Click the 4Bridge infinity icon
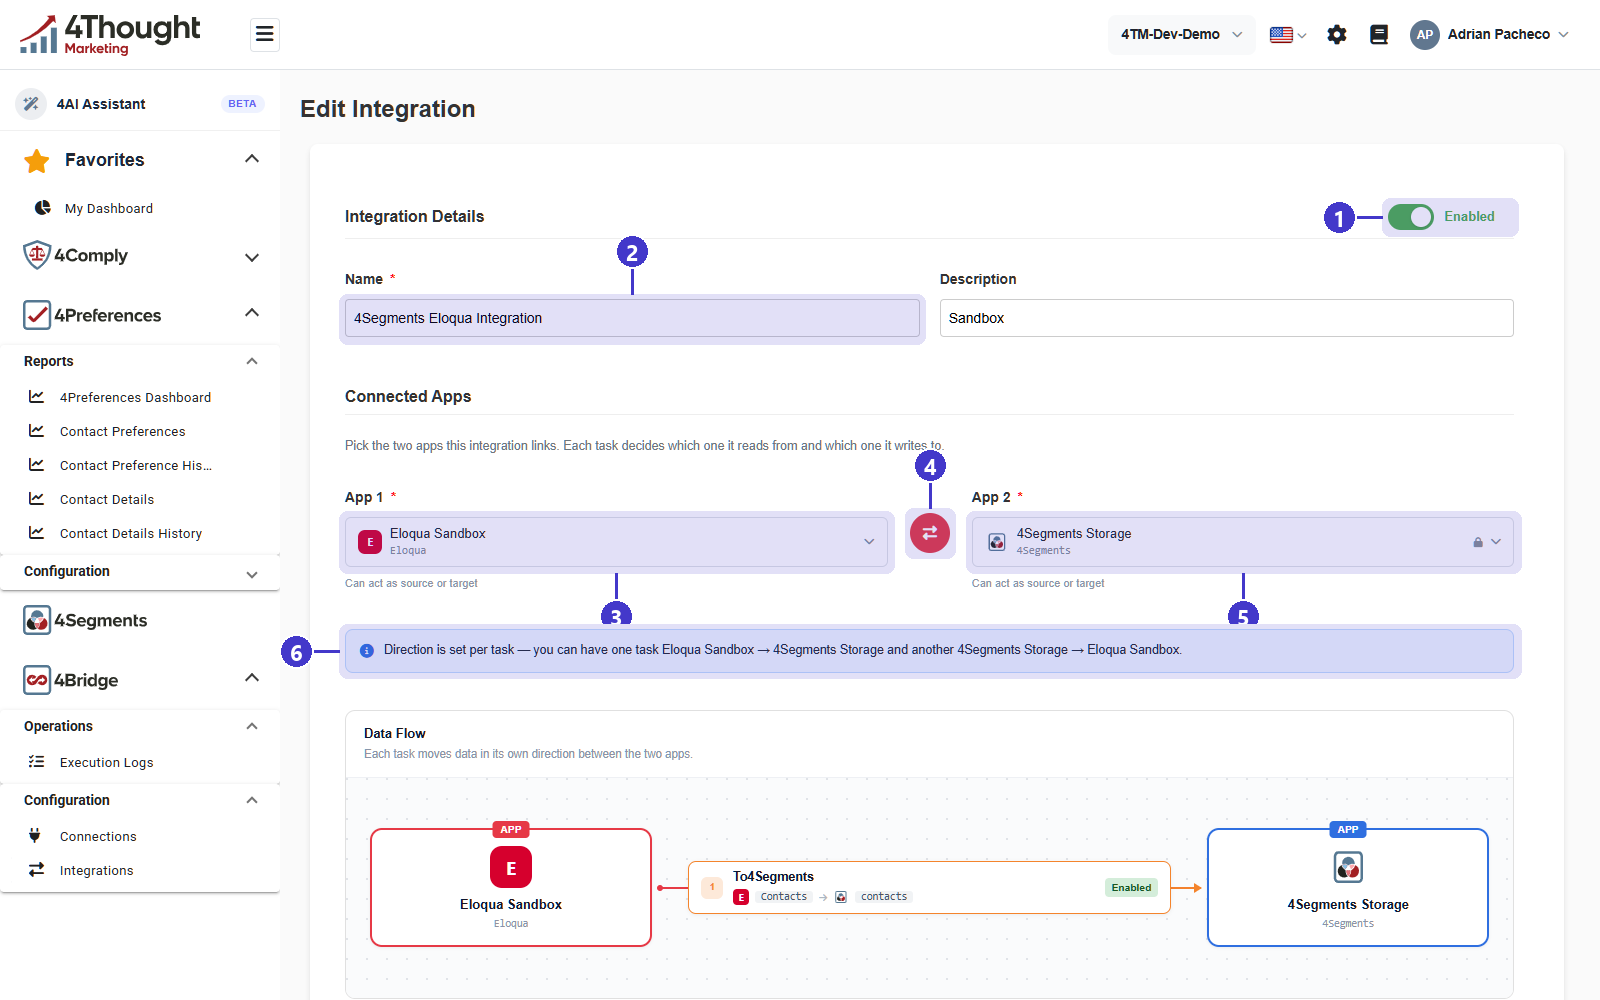This screenshot has height=1000, width=1600. (37, 680)
